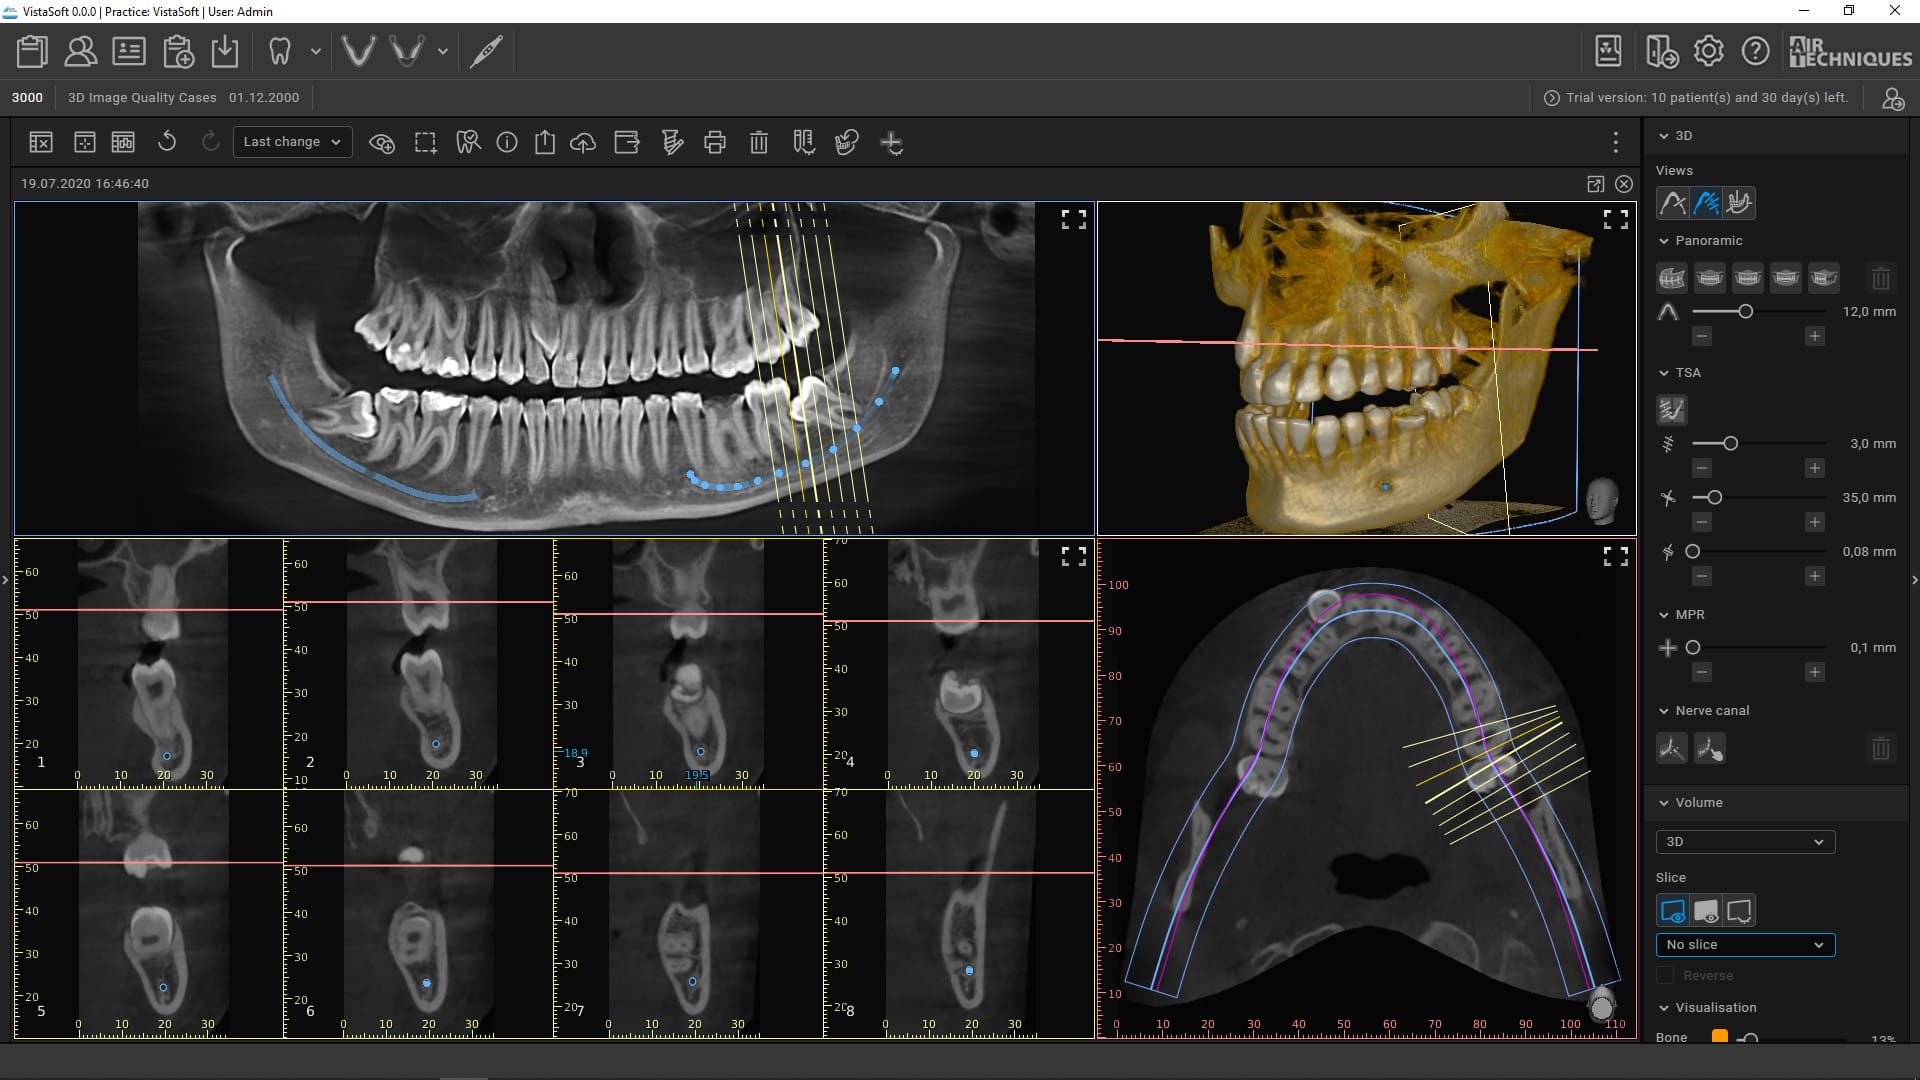Open the dental arch dropdown arrow
Image resolution: width=1920 pixels, height=1080 pixels.
pyautogui.click(x=443, y=51)
